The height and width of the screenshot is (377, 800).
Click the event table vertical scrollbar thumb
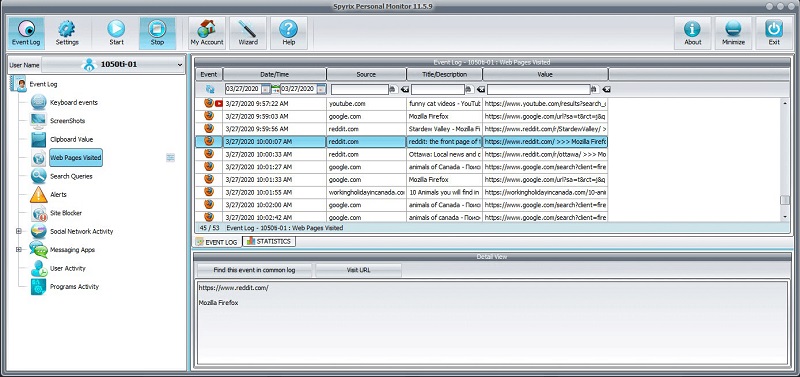[x=785, y=200]
